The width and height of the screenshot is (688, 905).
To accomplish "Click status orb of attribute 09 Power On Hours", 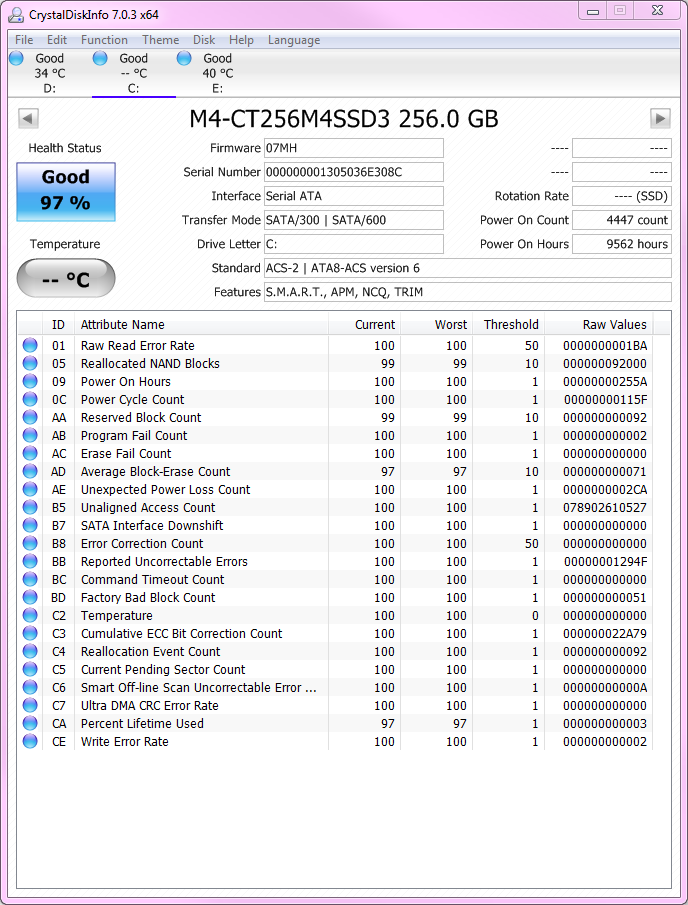I will [30, 381].
